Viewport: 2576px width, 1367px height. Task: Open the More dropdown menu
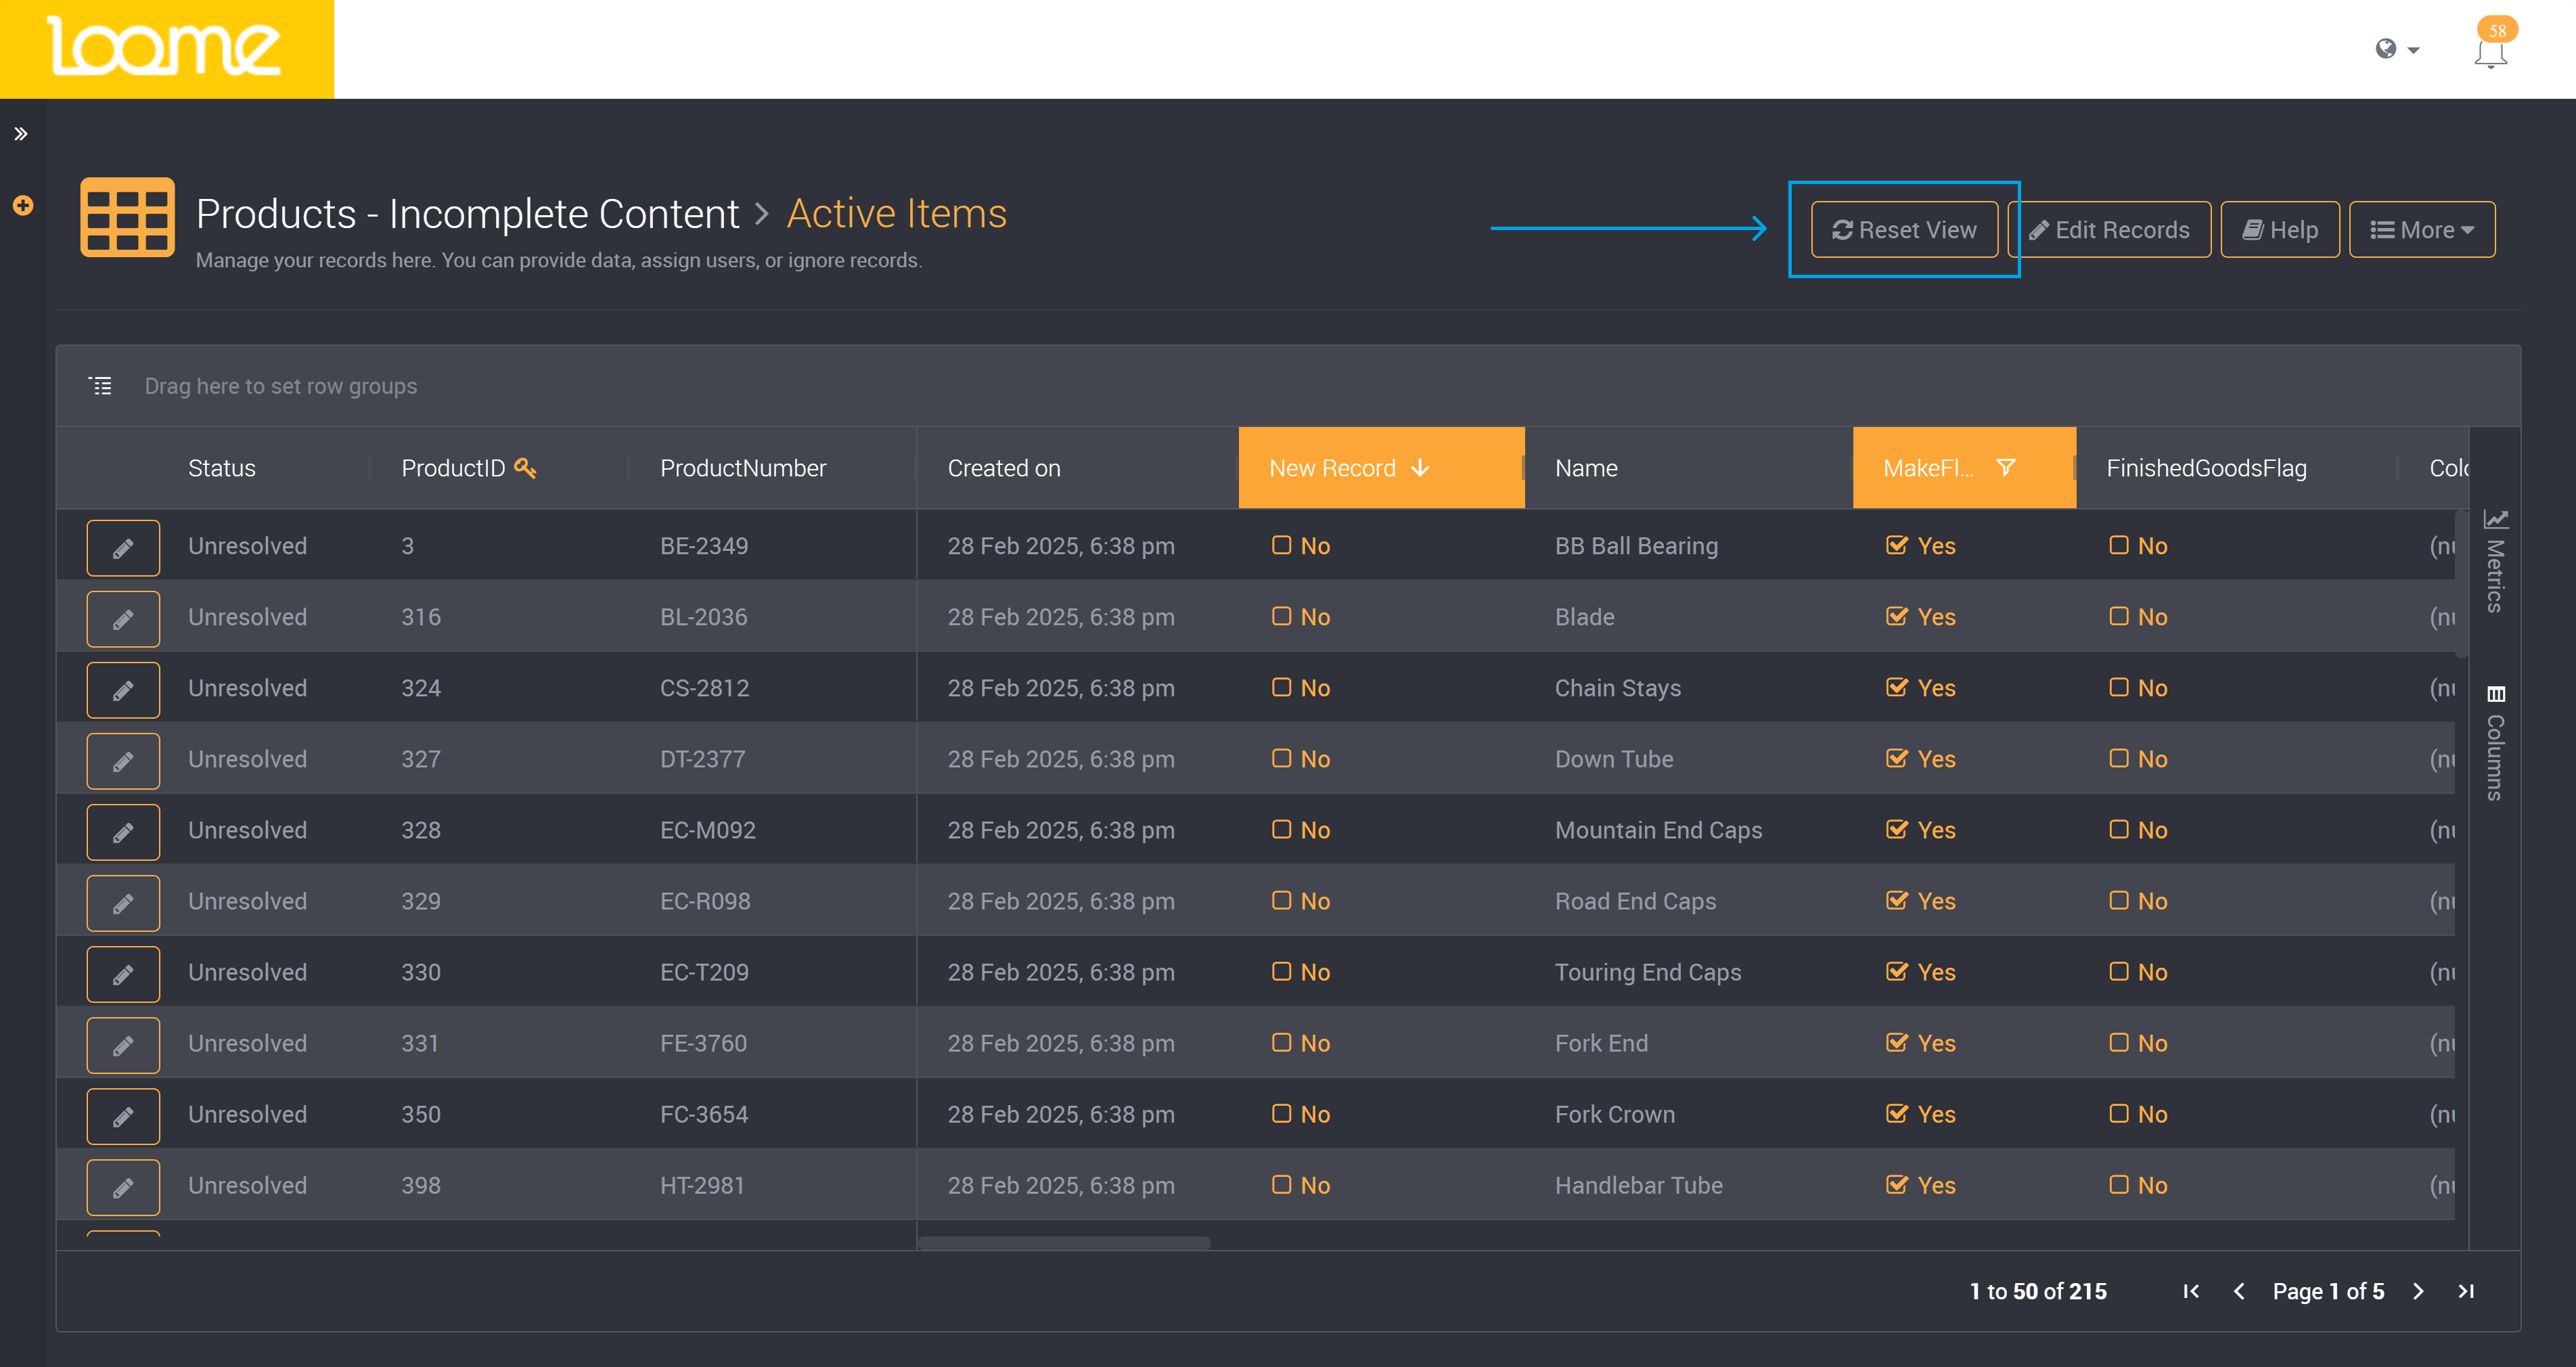(2422, 230)
